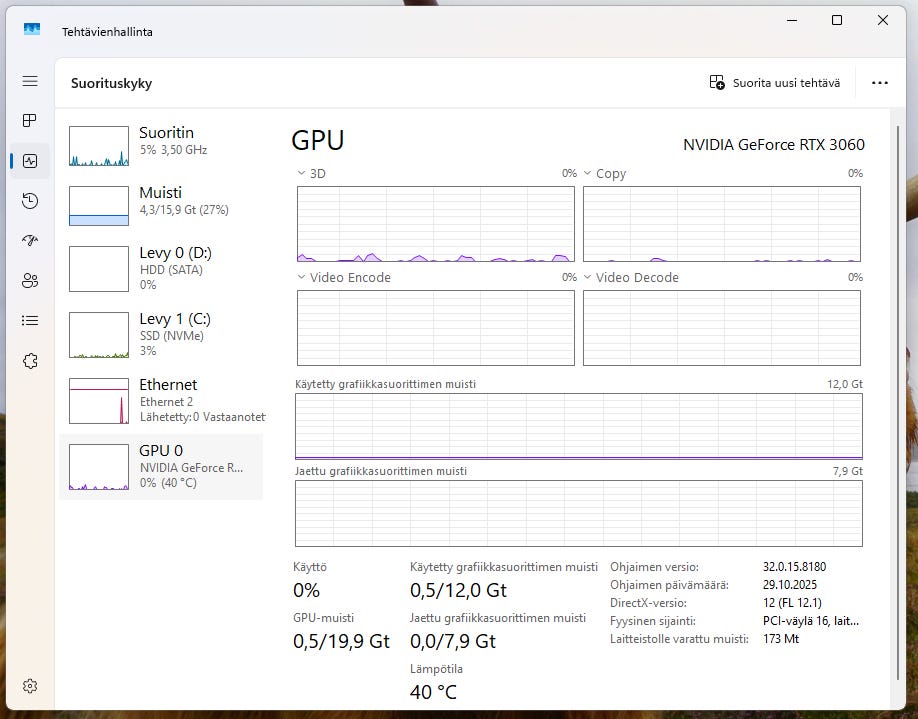Open the Video Encode graph dropdown
The image size is (918, 719).
344,278
